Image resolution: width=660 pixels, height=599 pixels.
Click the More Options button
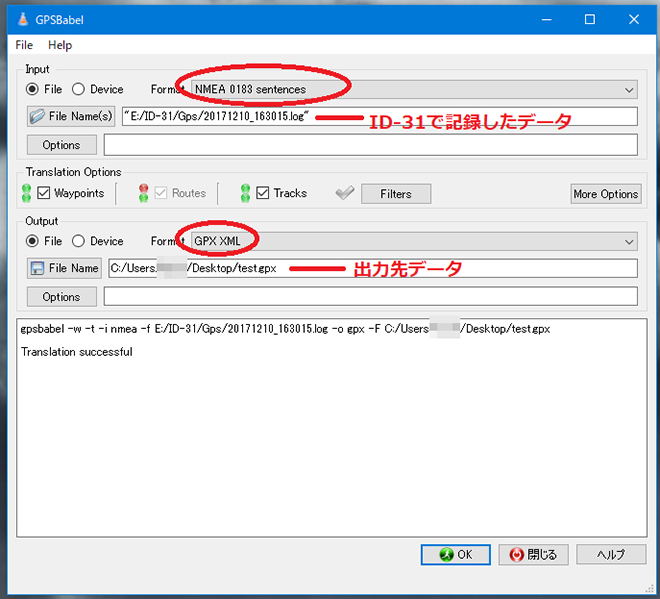coord(606,194)
